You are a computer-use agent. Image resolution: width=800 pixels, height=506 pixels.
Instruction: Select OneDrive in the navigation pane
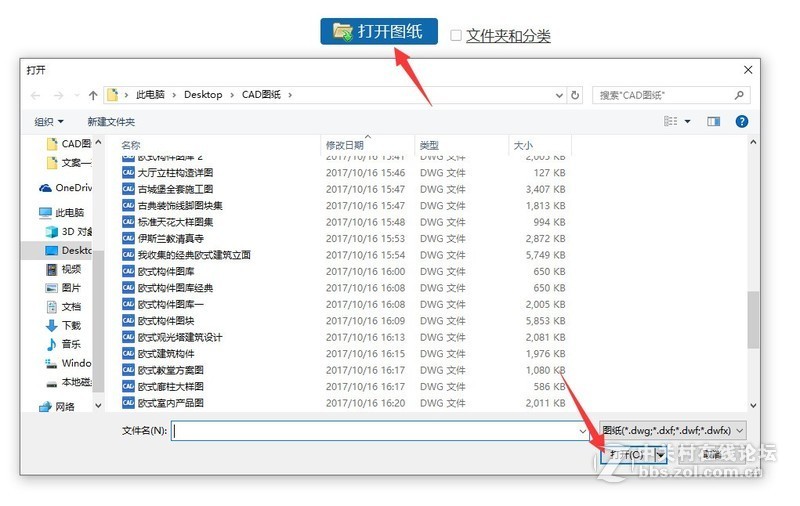(65, 188)
